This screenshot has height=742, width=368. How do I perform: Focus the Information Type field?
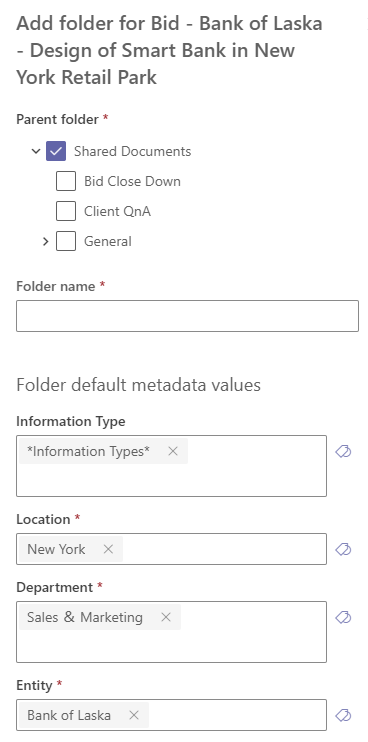171,466
